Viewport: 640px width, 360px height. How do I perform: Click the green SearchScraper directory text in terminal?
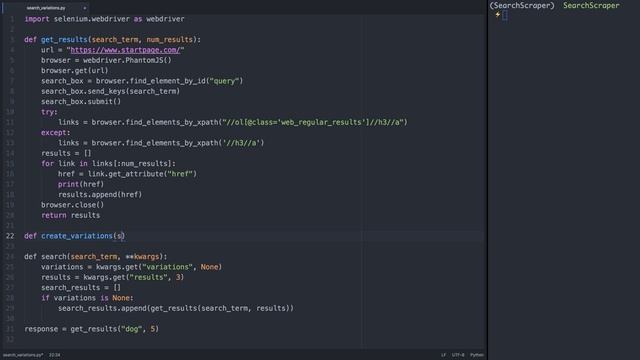tap(591, 5)
